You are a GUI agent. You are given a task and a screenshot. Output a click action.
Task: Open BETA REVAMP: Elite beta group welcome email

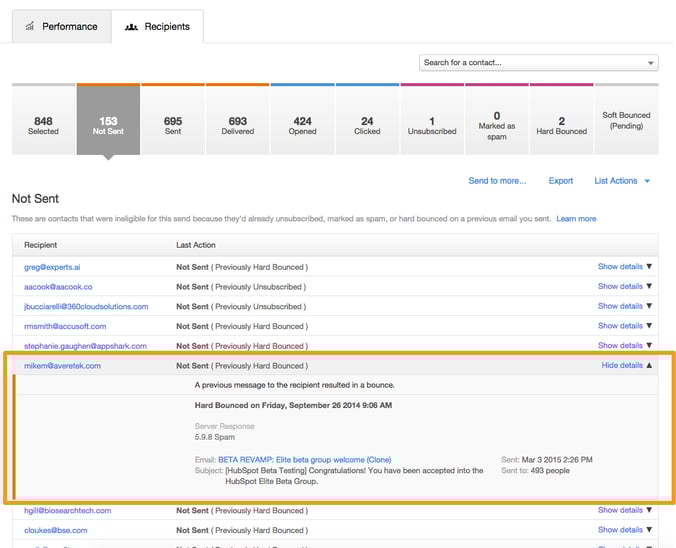tap(304, 460)
